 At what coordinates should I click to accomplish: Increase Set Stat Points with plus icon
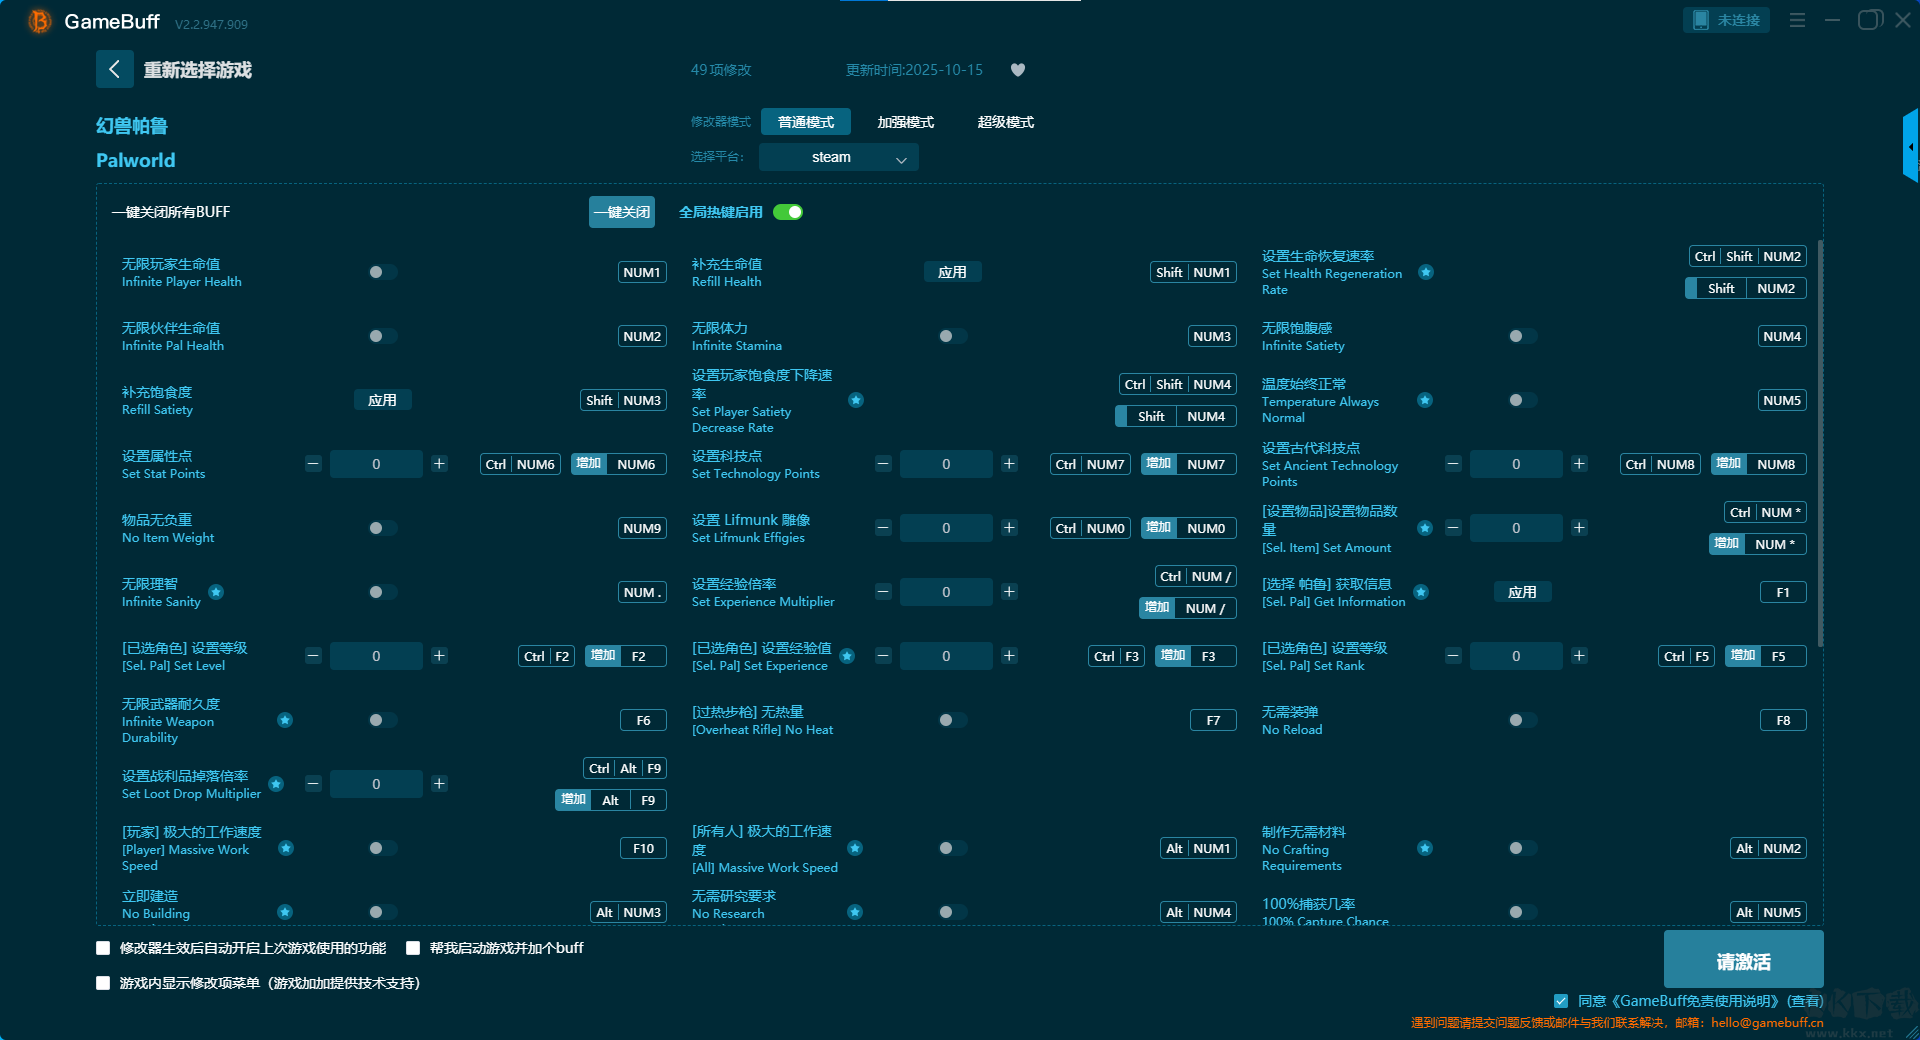(x=439, y=464)
